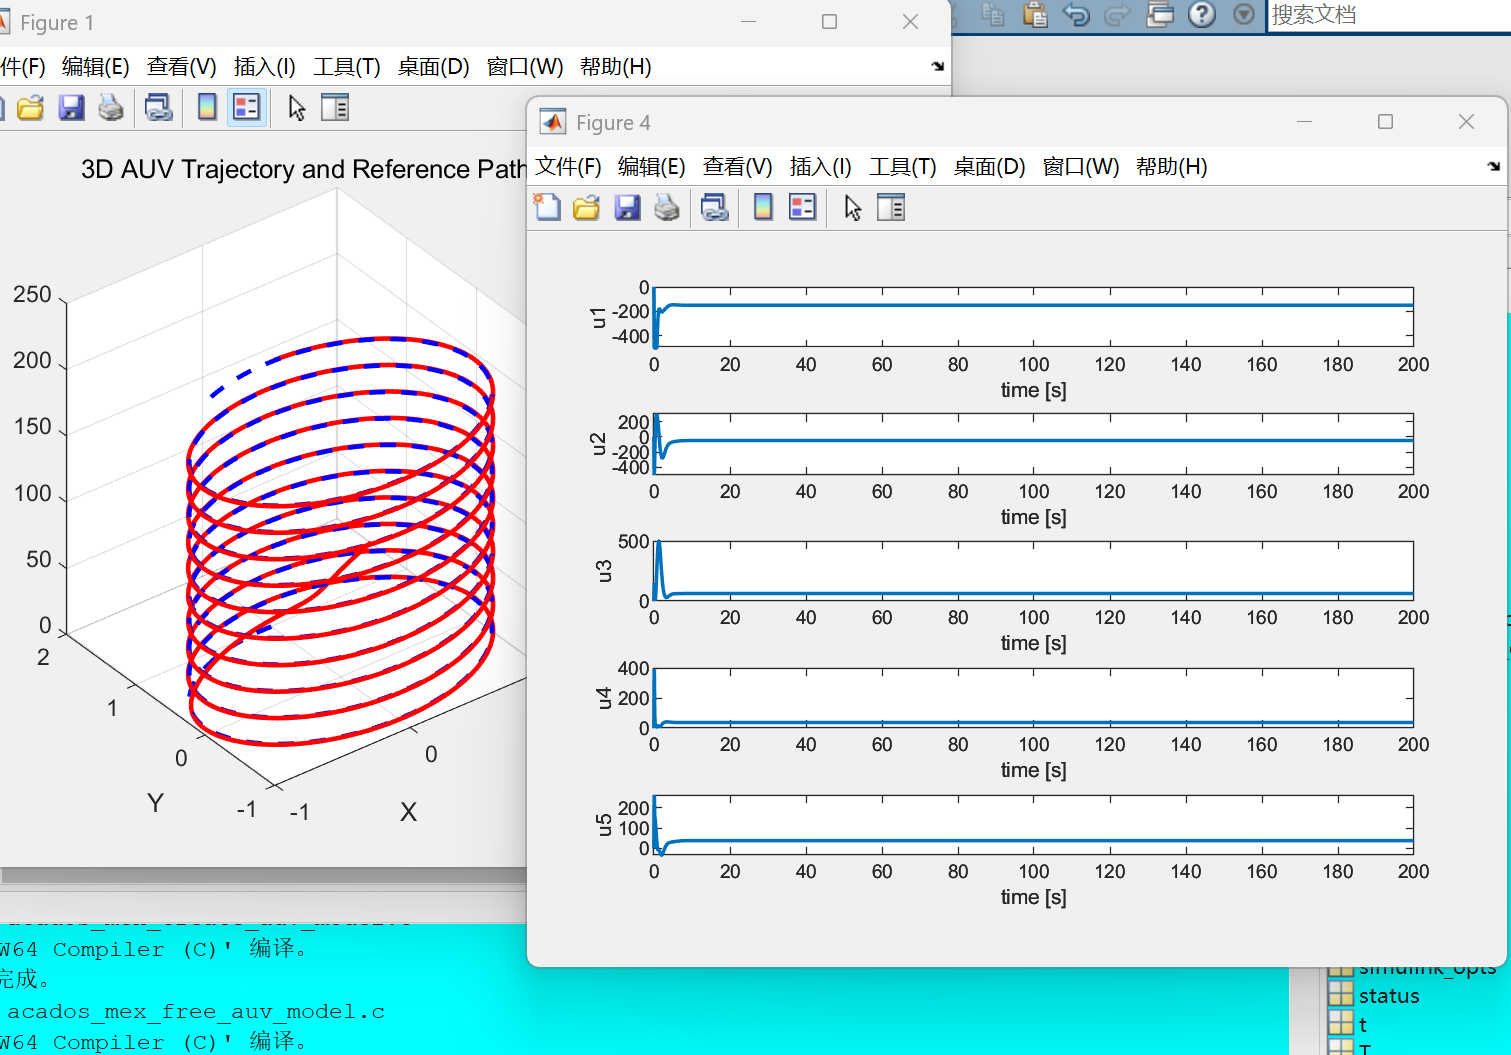Open Property Inspector from Figure 1 toolbar

(335, 107)
